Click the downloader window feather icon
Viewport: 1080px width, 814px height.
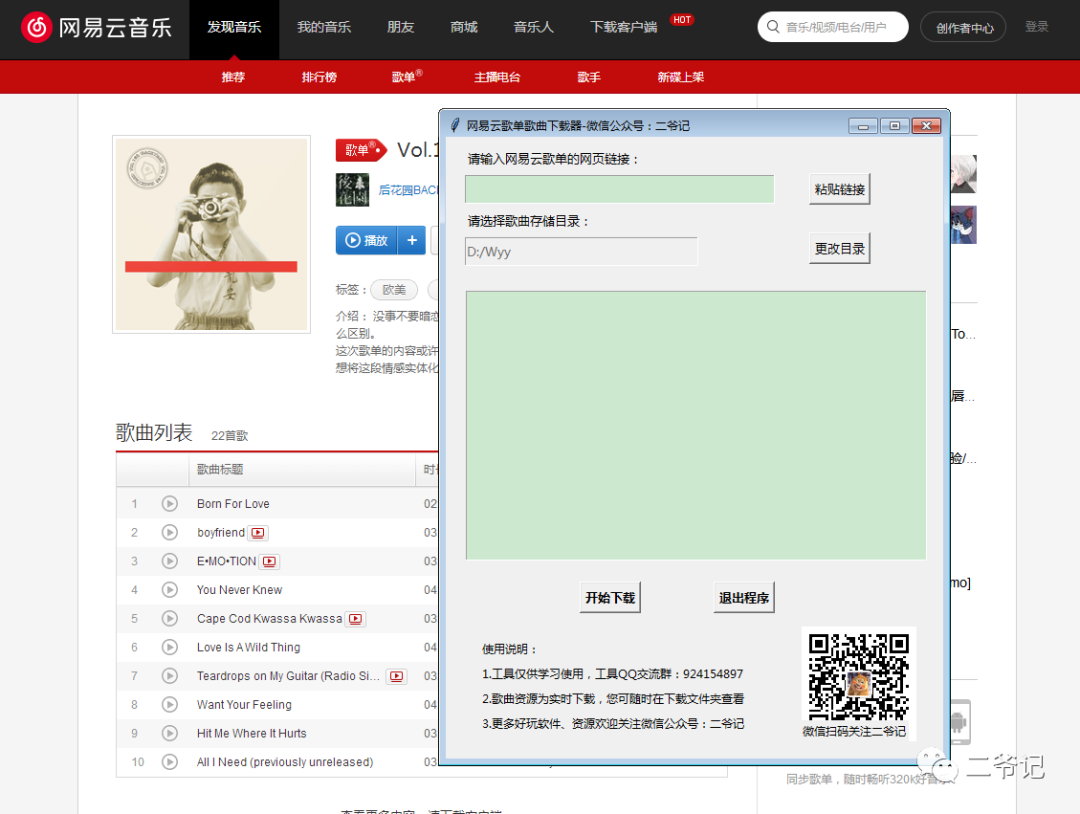point(455,125)
